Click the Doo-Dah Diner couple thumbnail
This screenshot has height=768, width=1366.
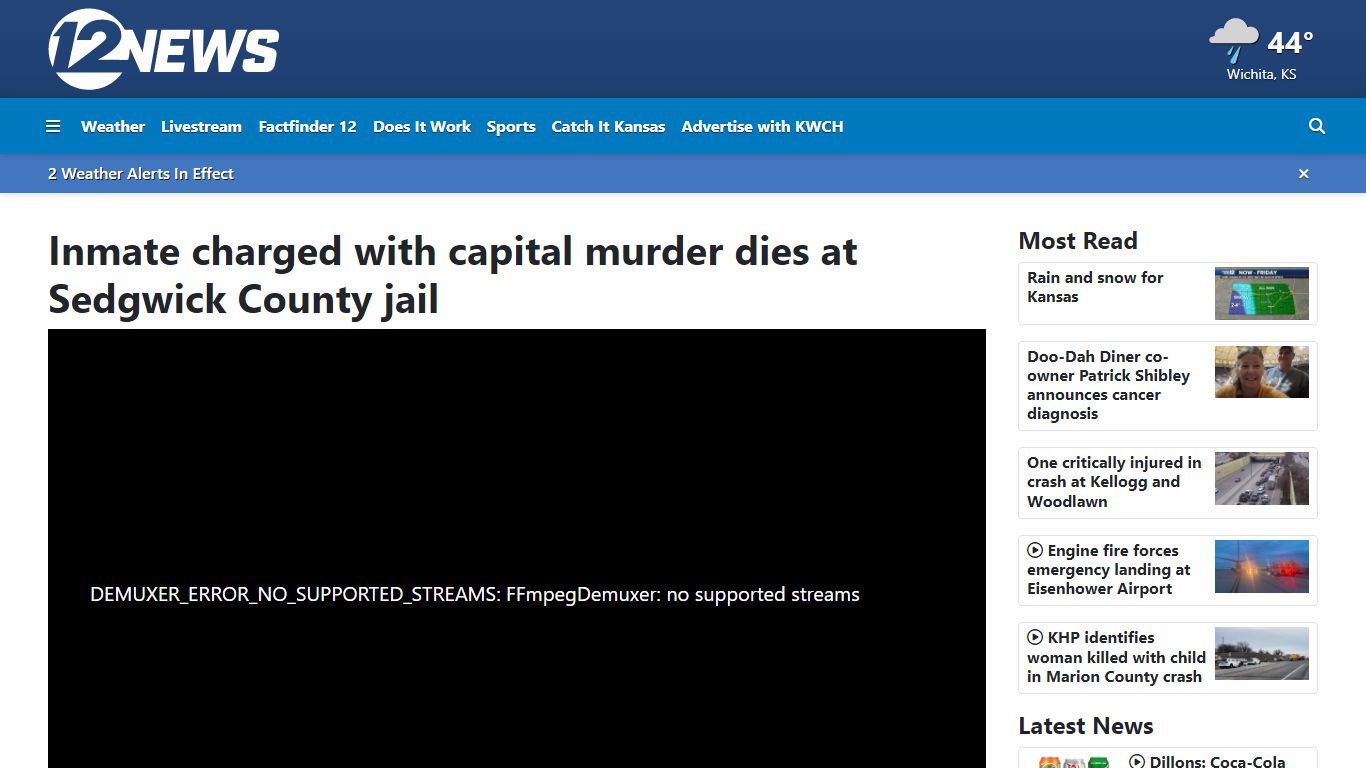1262,373
